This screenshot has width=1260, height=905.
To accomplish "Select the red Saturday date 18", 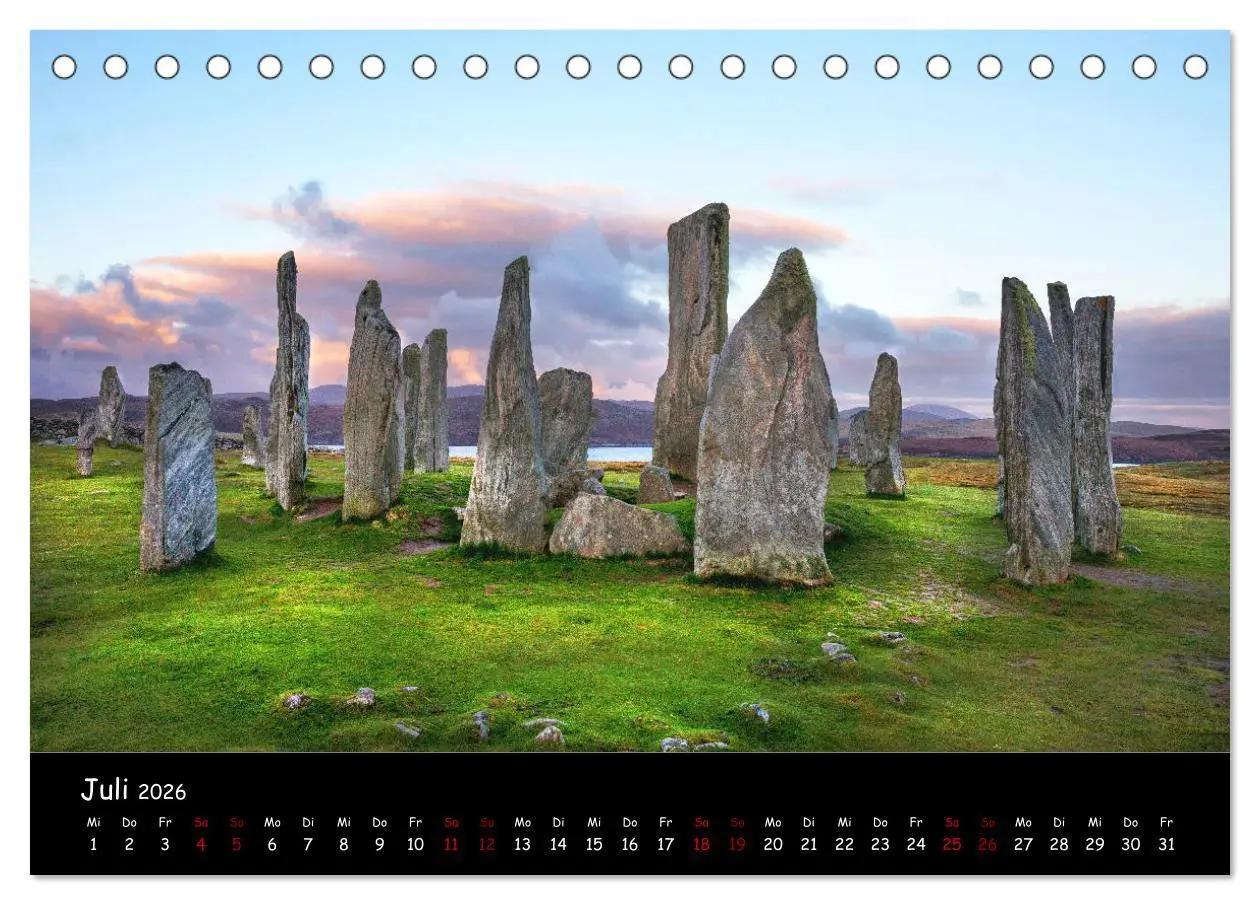I will (x=701, y=844).
